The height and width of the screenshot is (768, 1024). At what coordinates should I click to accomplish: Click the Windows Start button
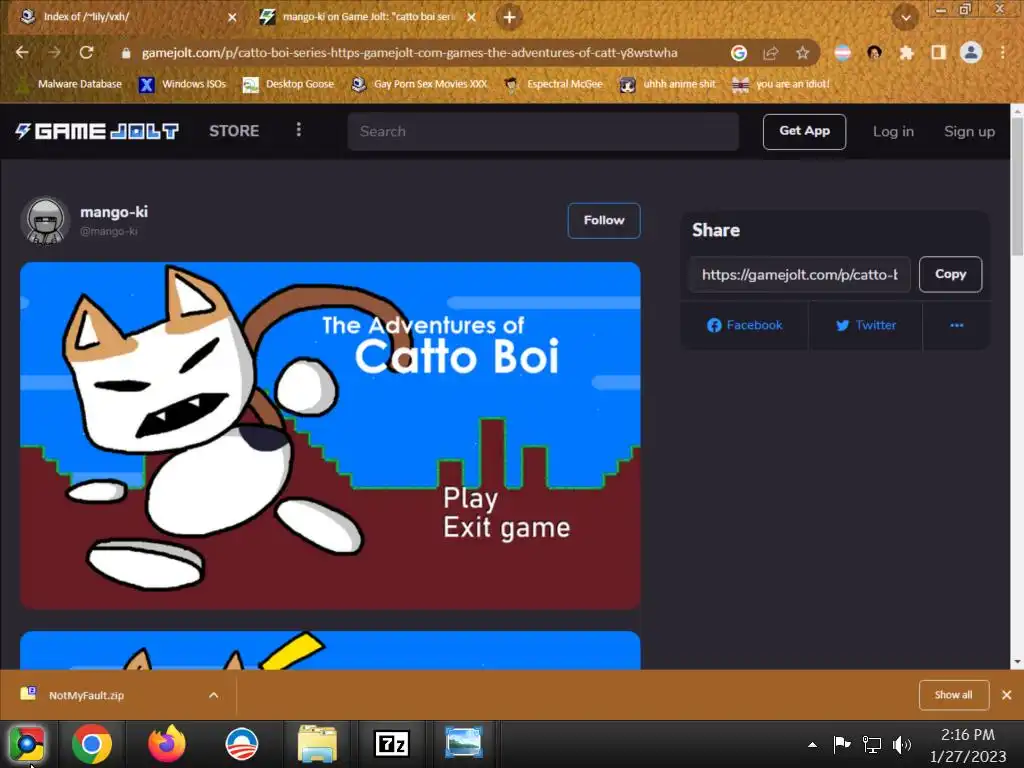(27, 744)
